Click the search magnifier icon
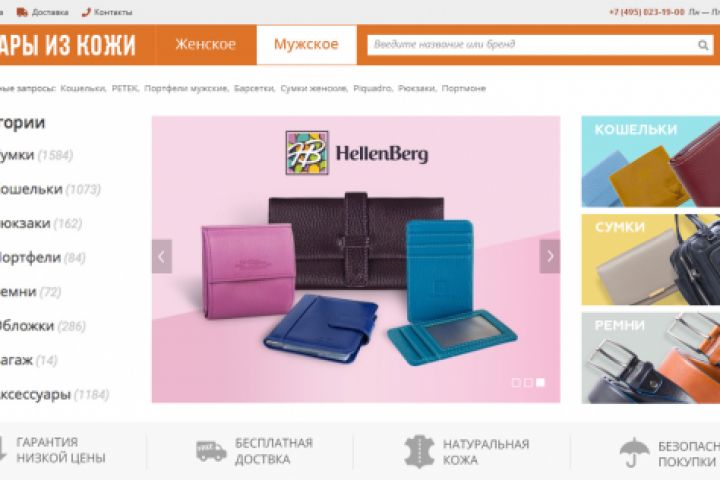The width and height of the screenshot is (720, 480). (x=703, y=45)
